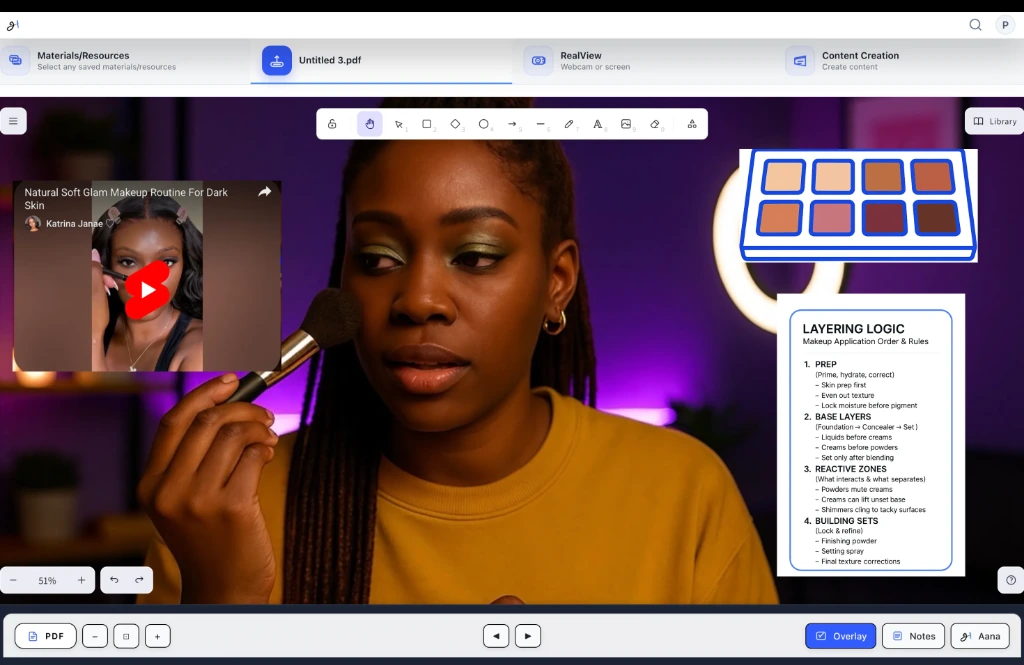
Task: Switch to RealView tab
Action: pyautogui.click(x=643, y=61)
